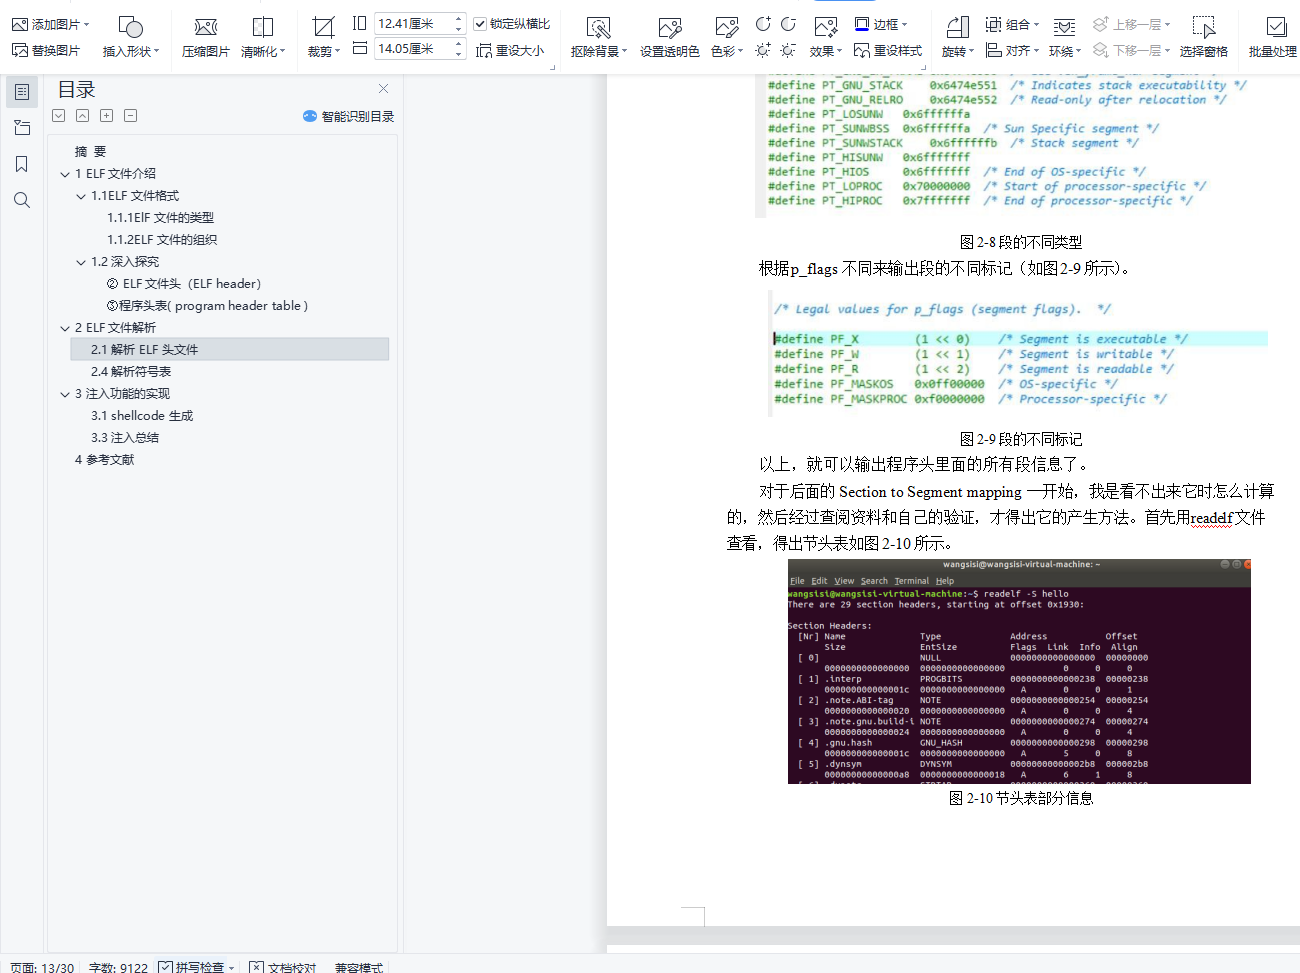Screen dimensions: 1300x973
Task: Go to heading '2.4 解析符号表'
Action: (x=131, y=372)
